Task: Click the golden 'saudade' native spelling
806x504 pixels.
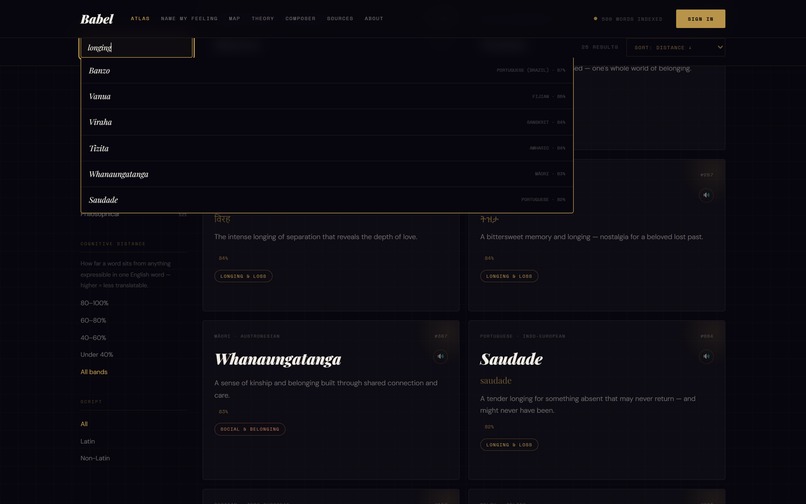Action: (496, 381)
